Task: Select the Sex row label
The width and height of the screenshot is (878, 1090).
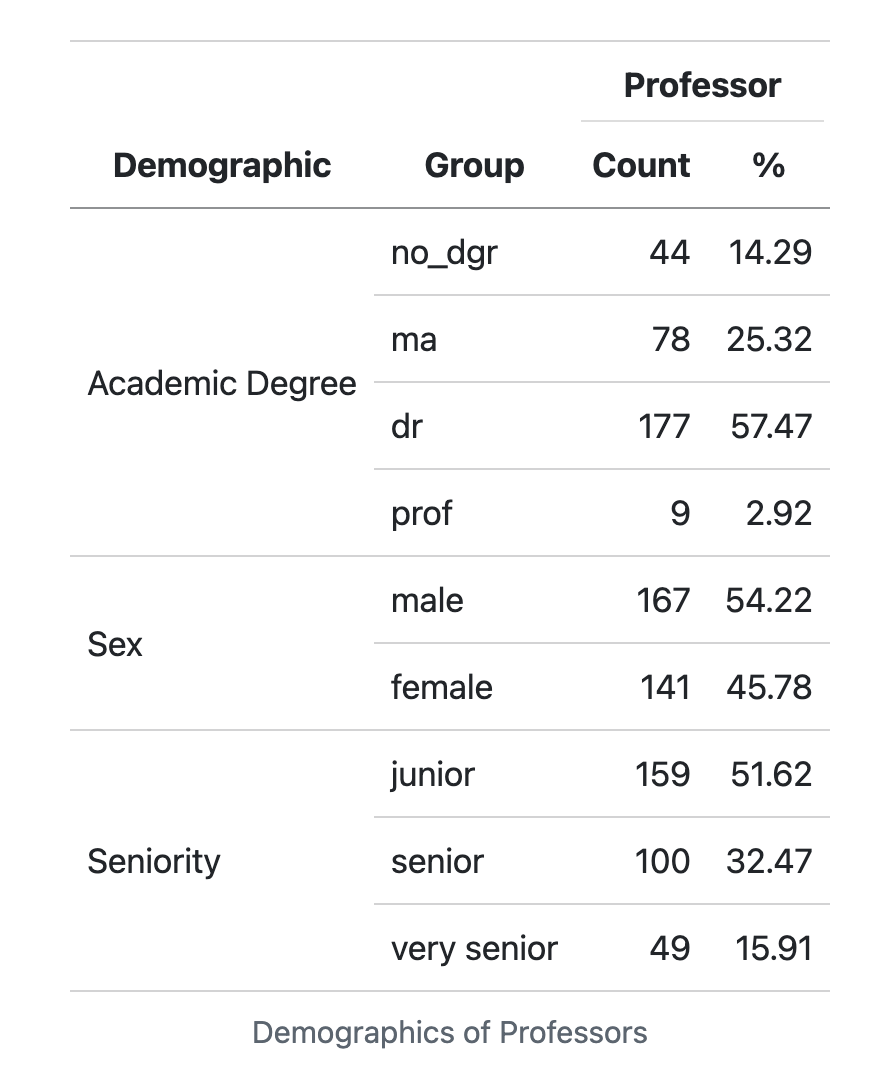Action: point(115,644)
